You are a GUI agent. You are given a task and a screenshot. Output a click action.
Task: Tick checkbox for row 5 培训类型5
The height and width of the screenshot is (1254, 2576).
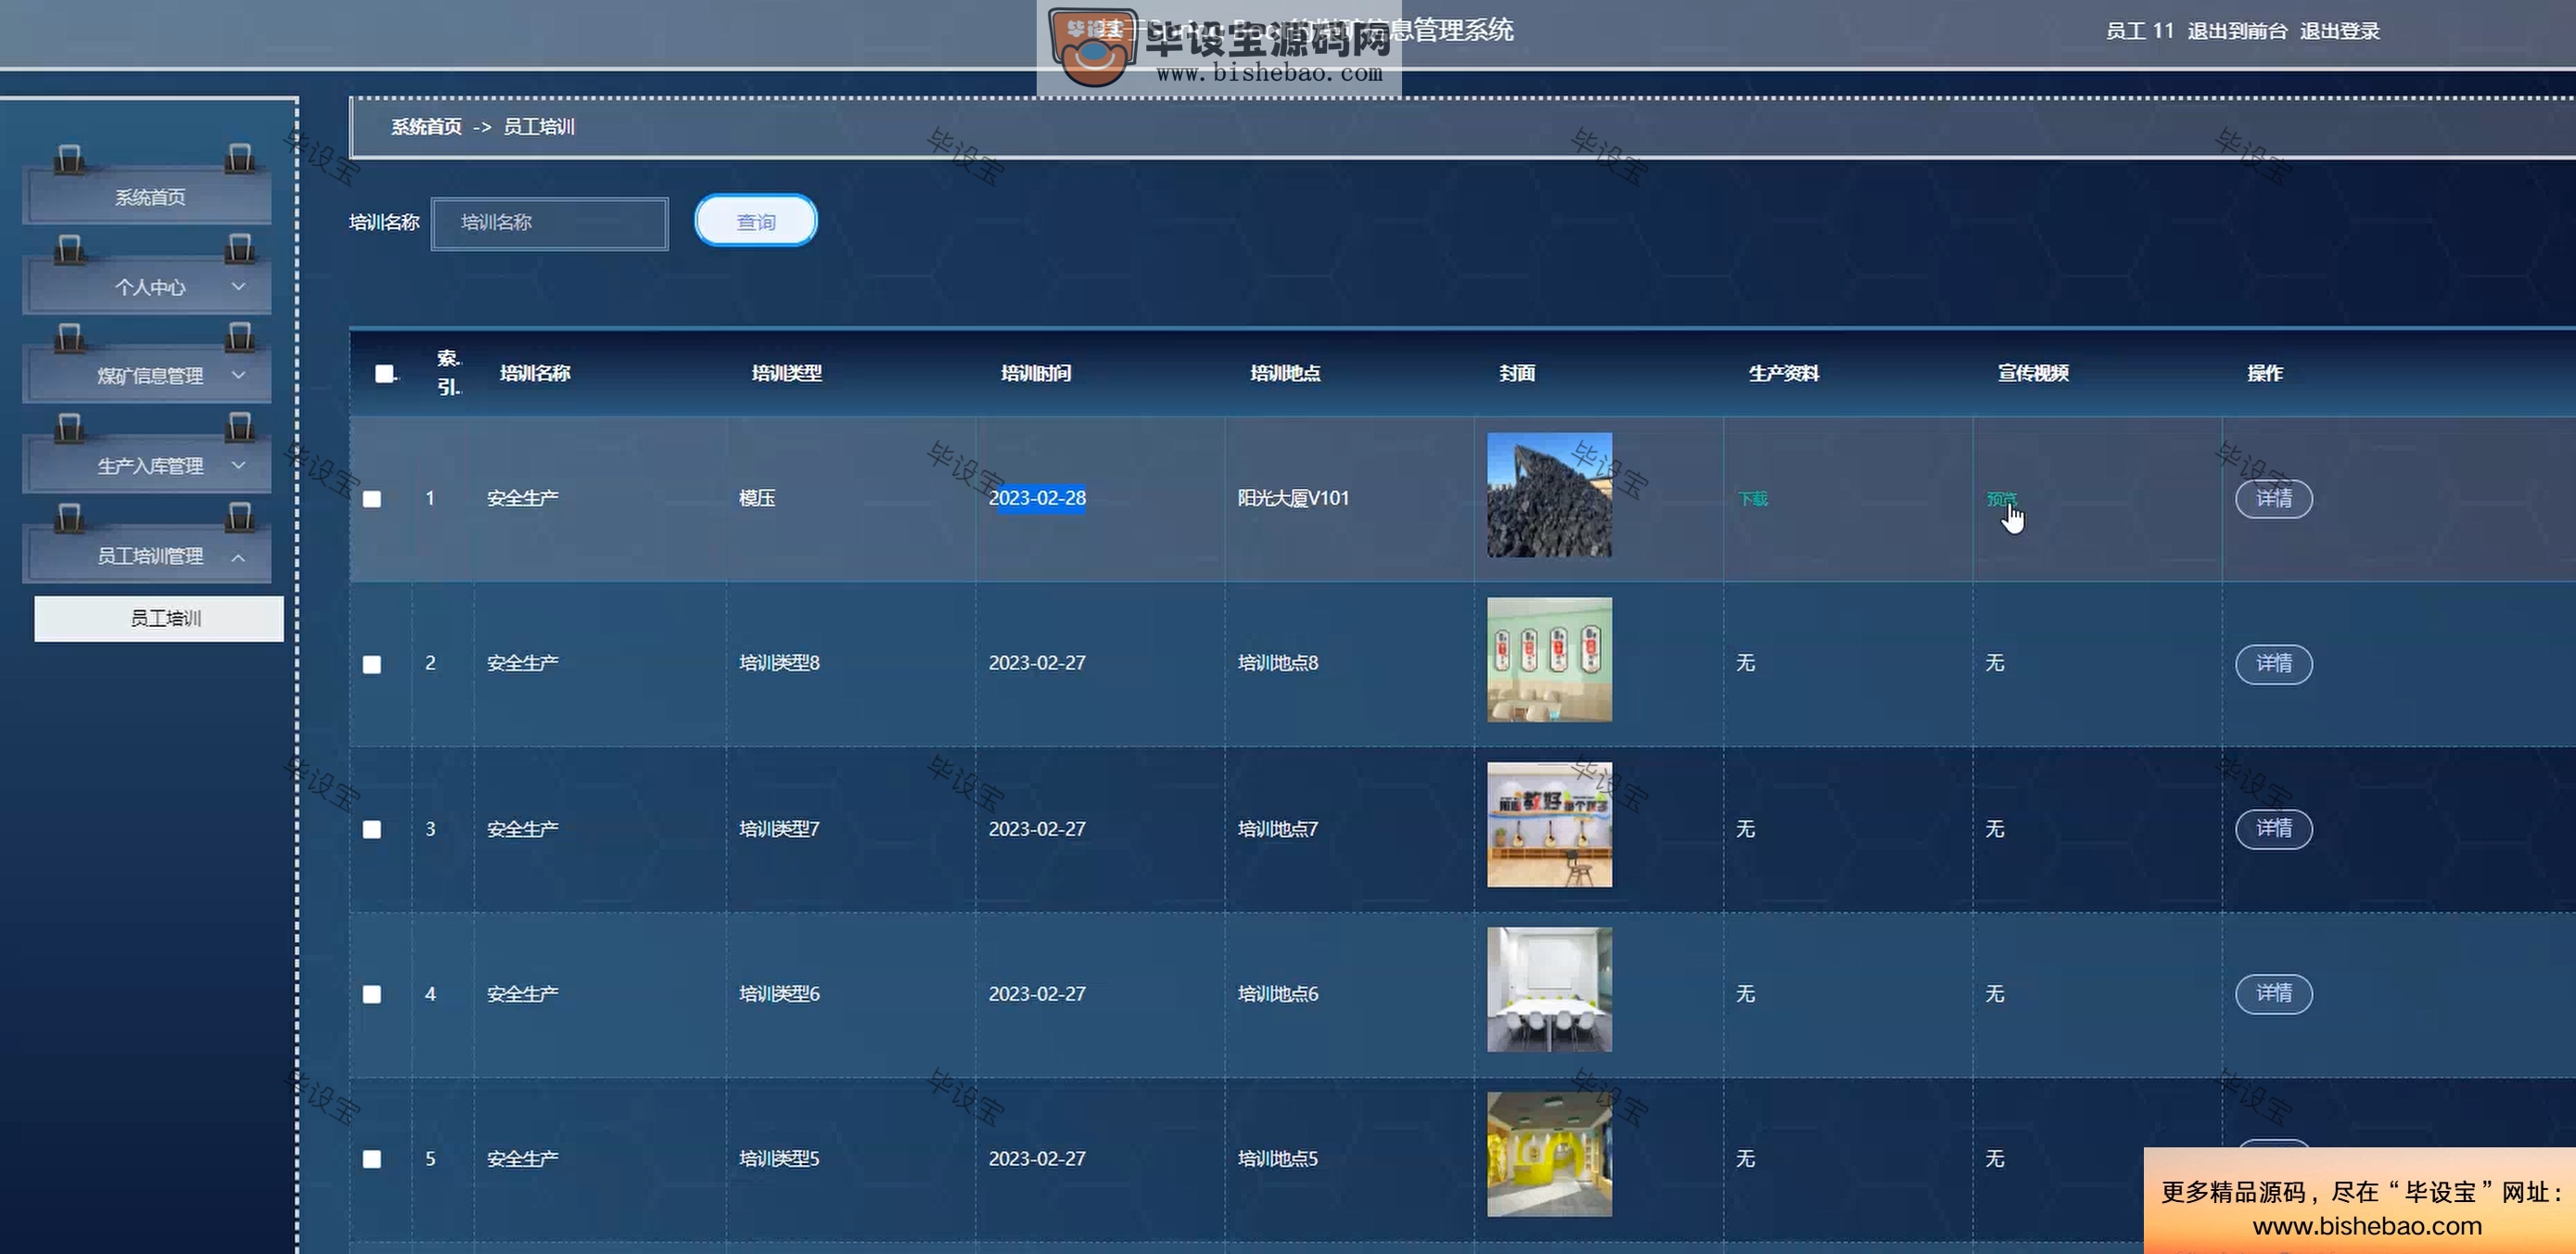(372, 1159)
